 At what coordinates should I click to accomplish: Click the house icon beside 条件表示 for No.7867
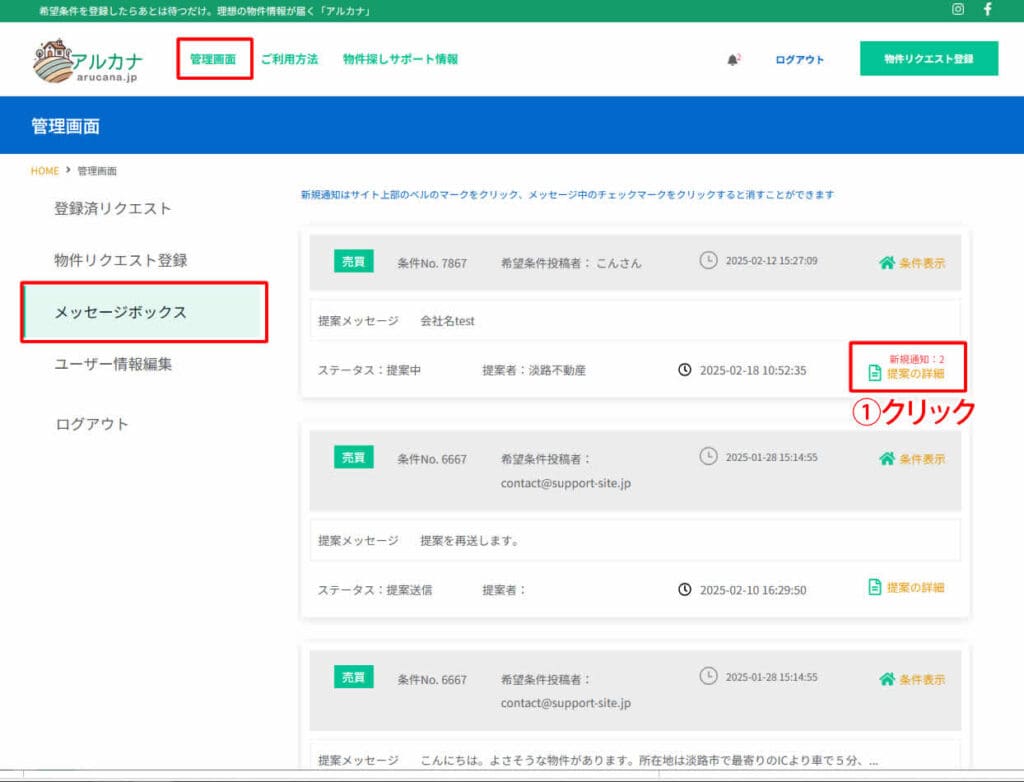pos(888,262)
